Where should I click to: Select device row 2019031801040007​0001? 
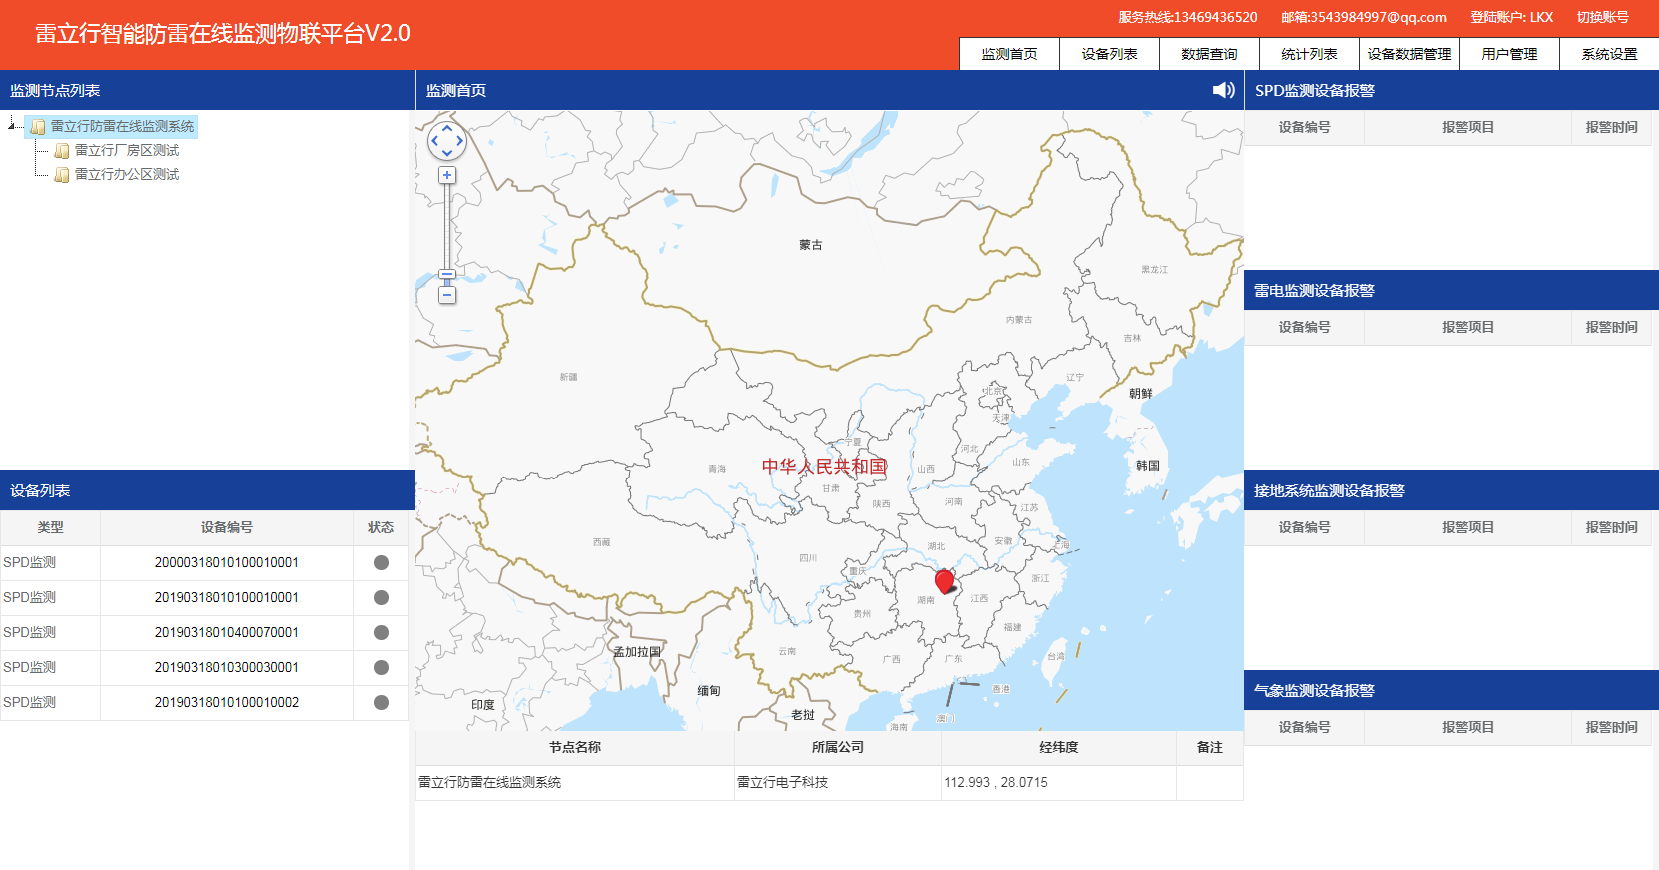(226, 633)
